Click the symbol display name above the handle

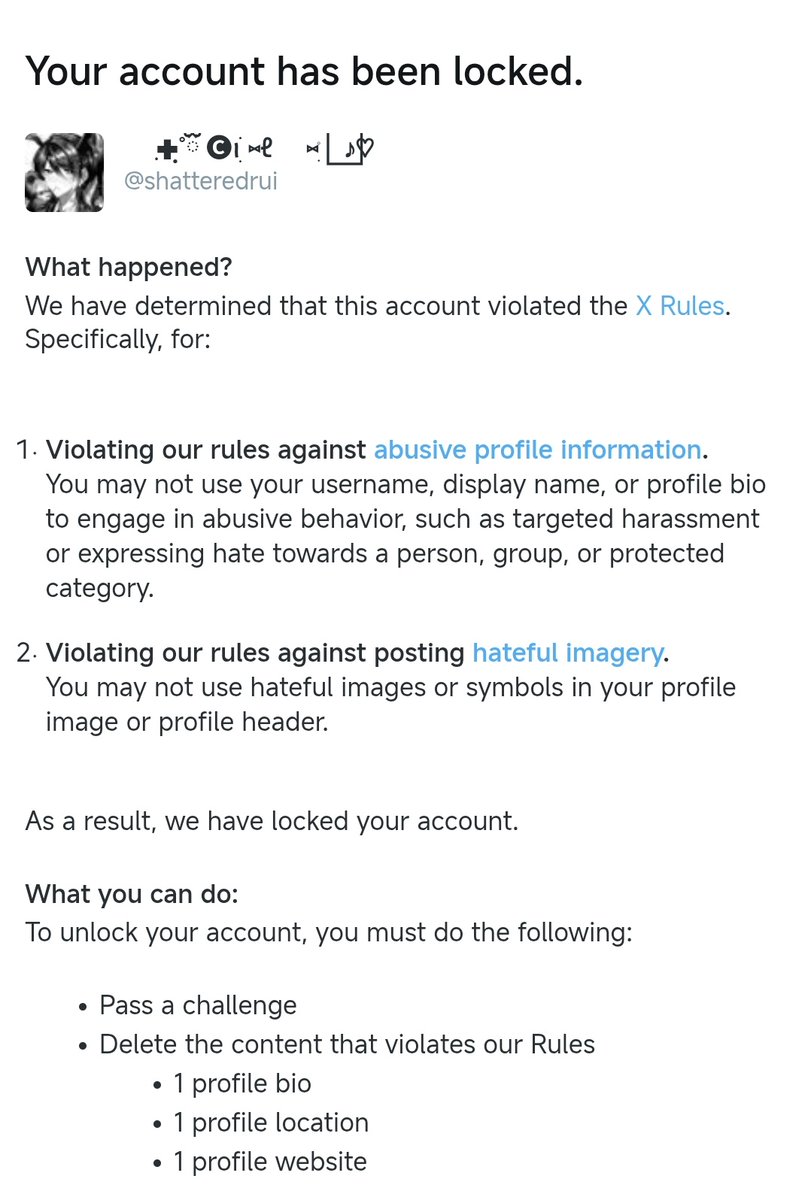(x=264, y=149)
